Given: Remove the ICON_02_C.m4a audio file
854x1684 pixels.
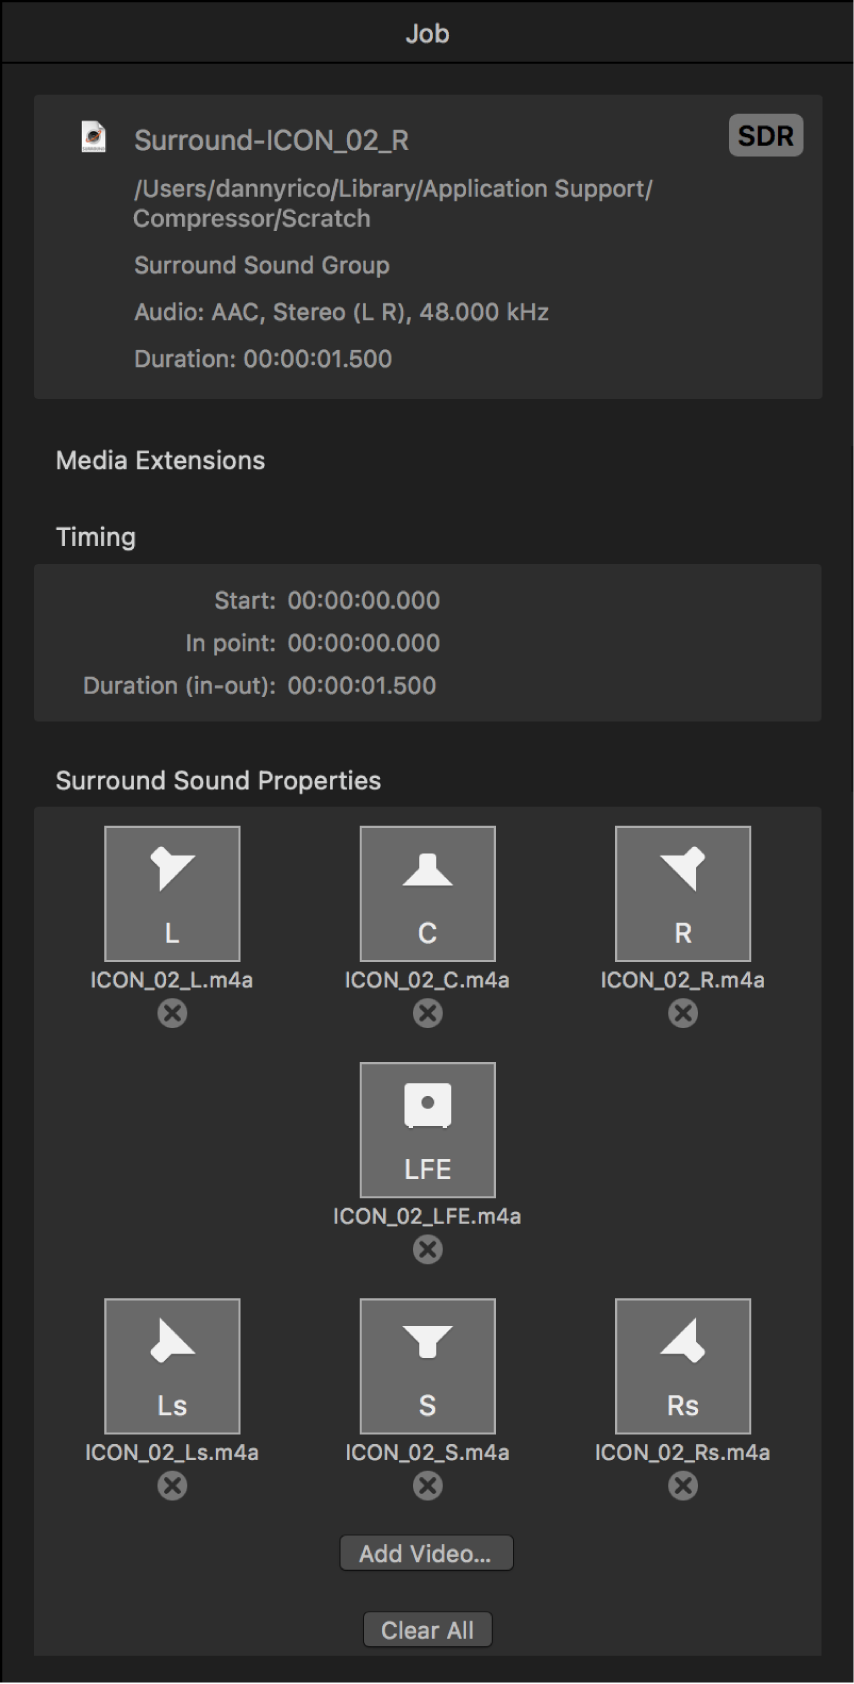Looking at the screenshot, I should pos(427,1014).
